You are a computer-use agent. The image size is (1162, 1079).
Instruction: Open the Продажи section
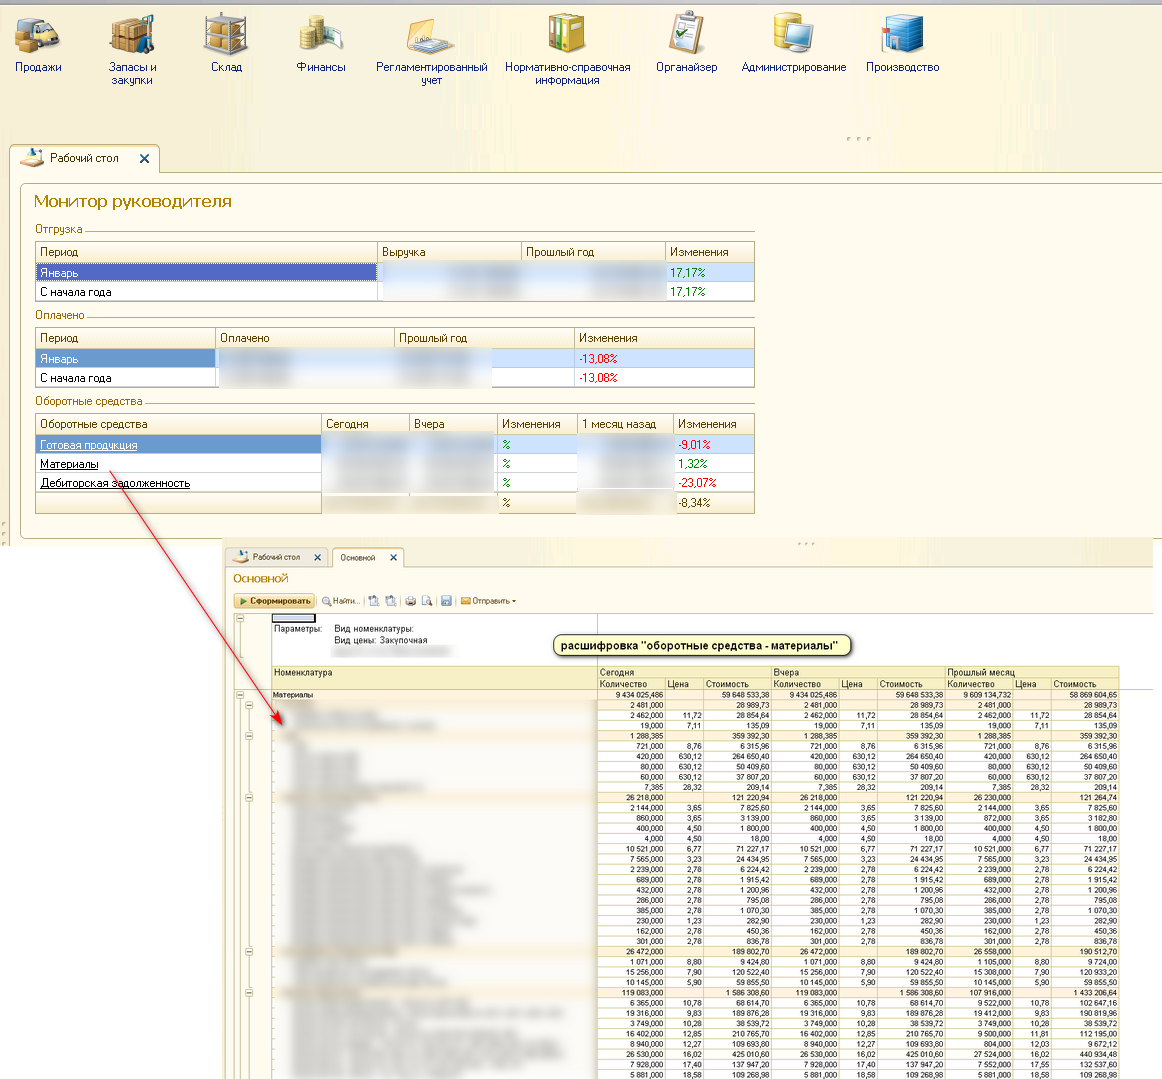coord(38,45)
